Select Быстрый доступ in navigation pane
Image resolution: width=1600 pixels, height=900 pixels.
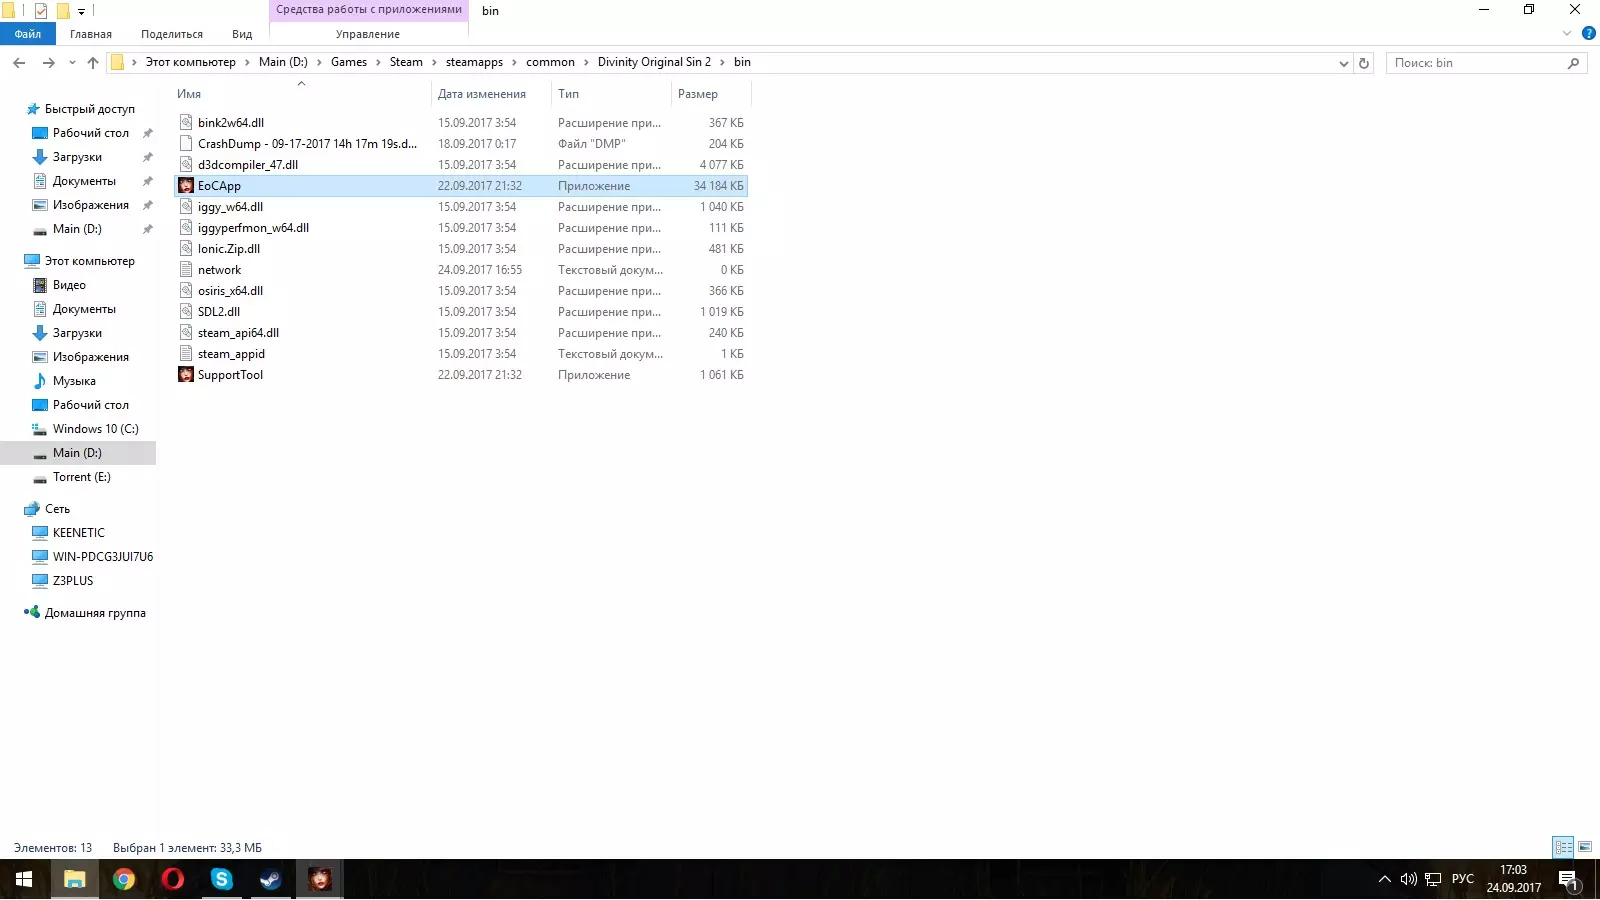(x=89, y=109)
